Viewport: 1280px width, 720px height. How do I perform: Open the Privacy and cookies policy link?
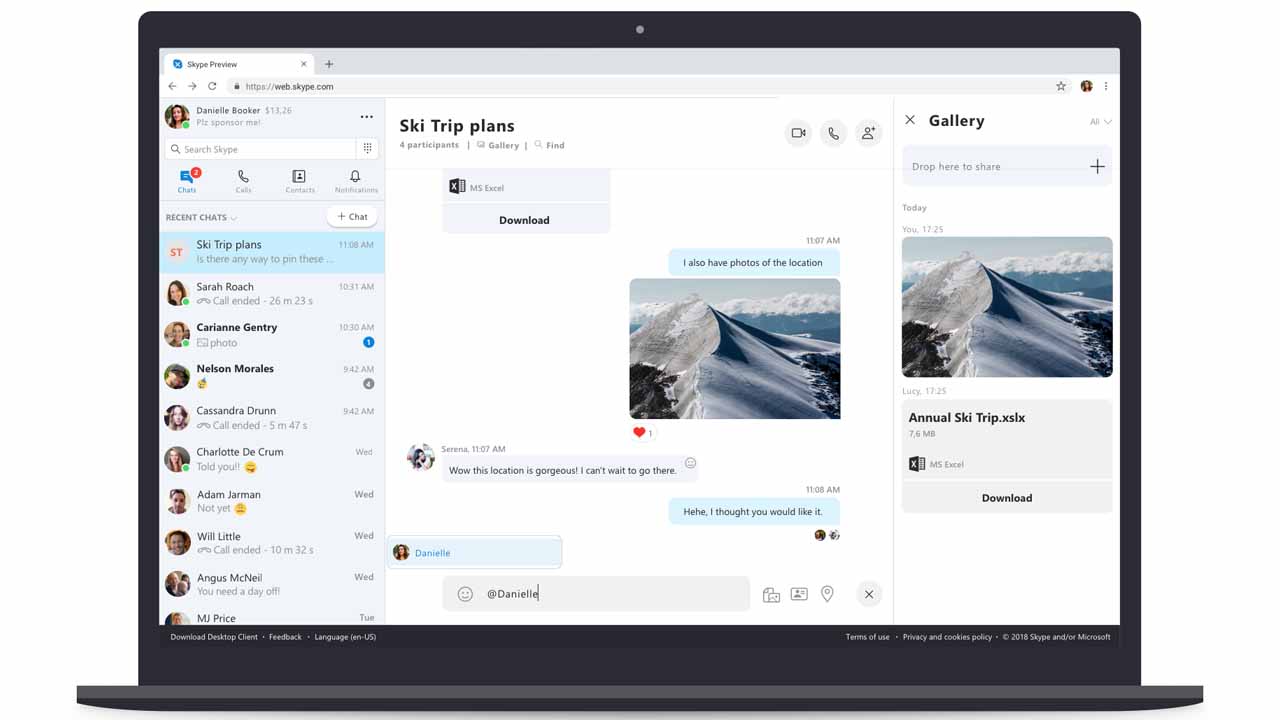click(947, 637)
